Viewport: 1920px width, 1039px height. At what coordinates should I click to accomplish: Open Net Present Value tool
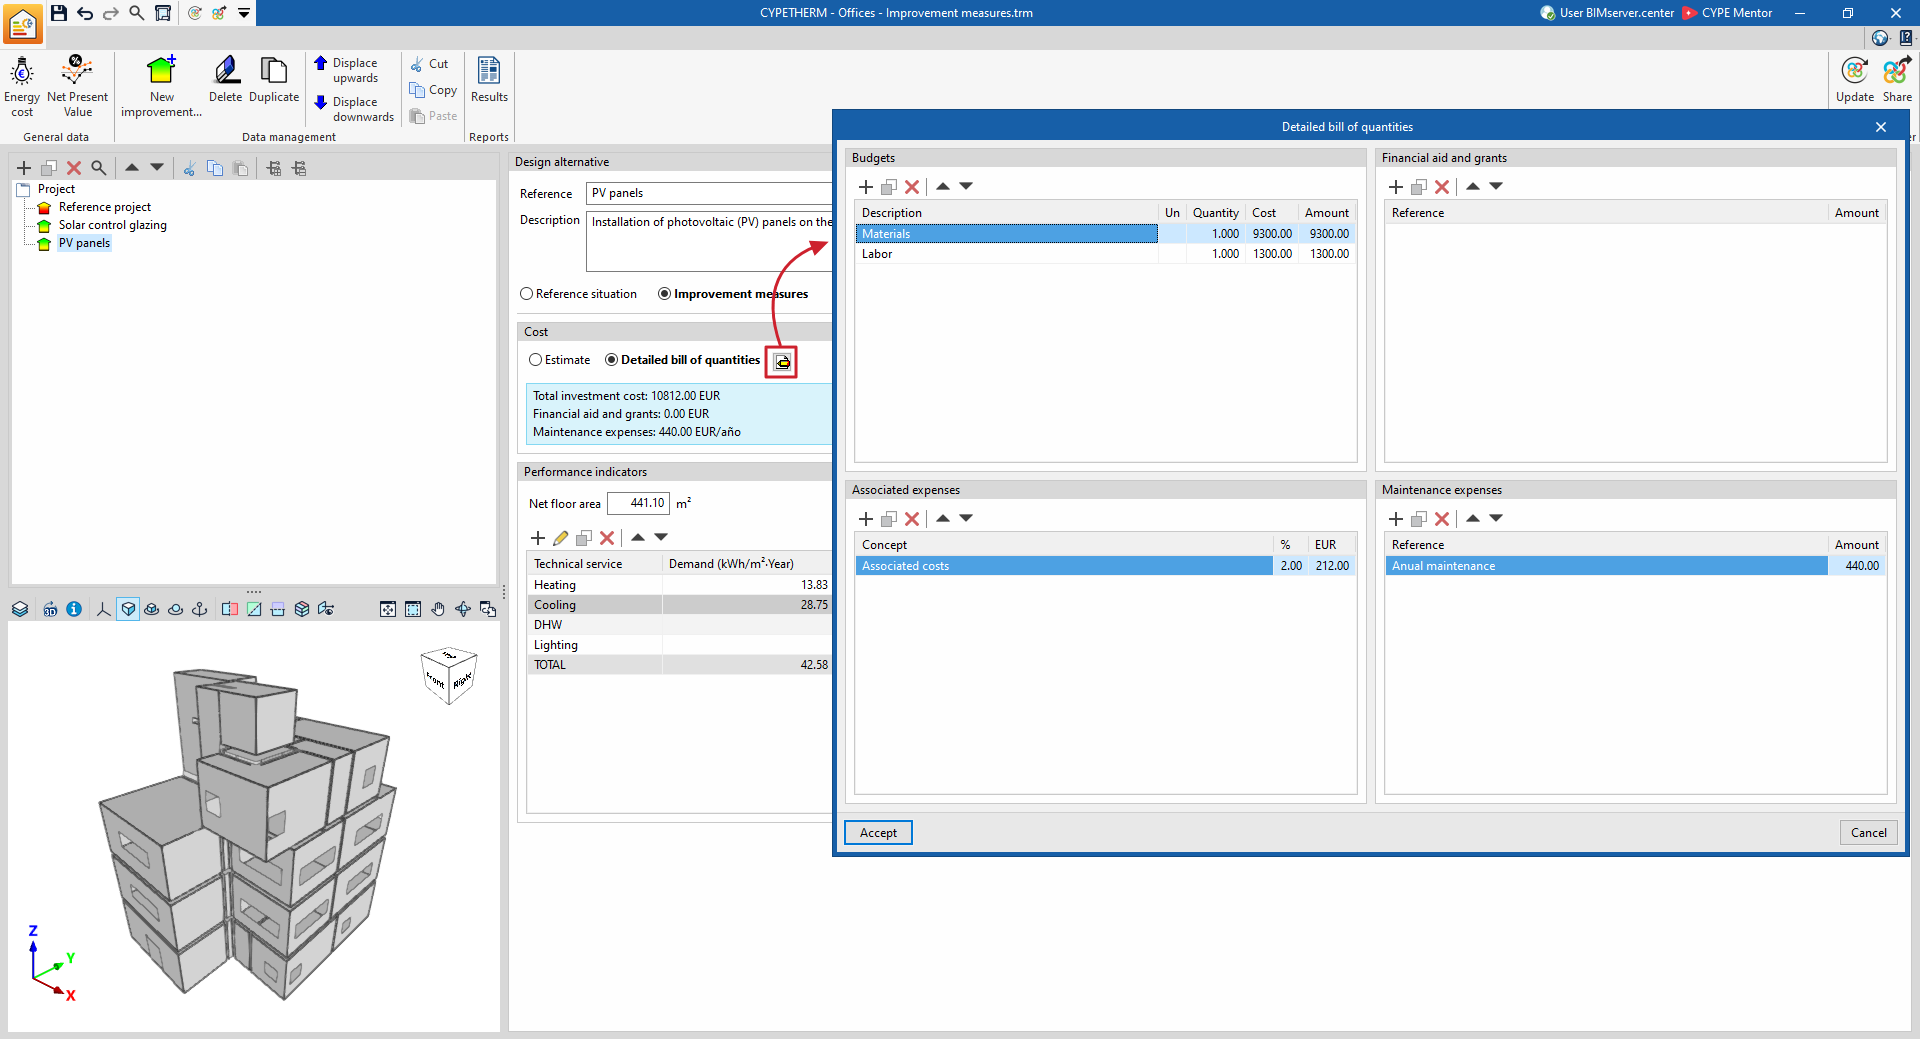coord(77,87)
